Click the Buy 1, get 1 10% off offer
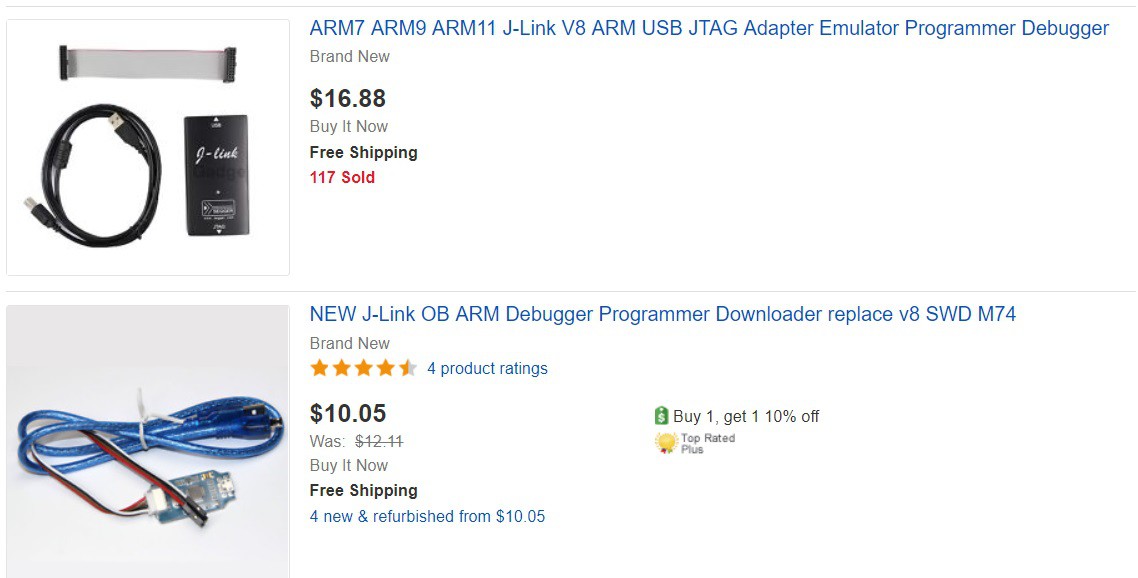1138x578 pixels. pyautogui.click(x=746, y=416)
